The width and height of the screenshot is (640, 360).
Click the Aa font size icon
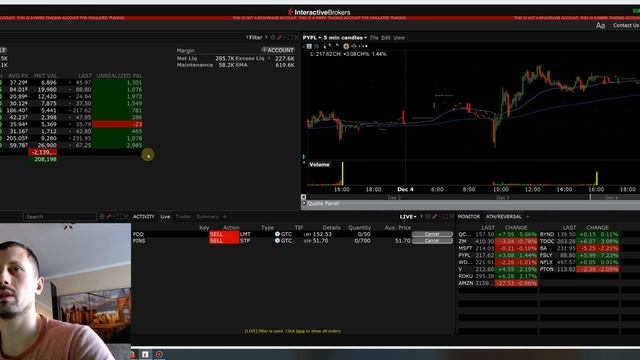pyautogui.click(x=600, y=26)
